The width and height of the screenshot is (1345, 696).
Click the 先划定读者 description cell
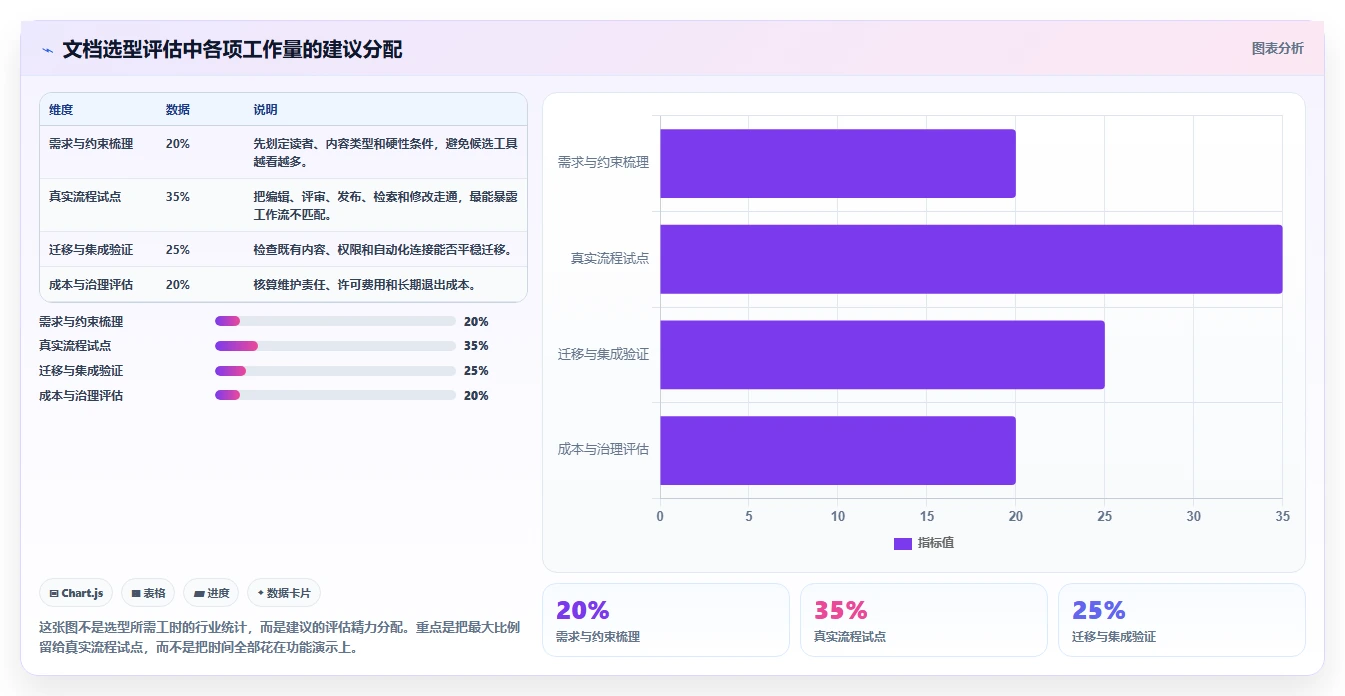[x=386, y=153]
